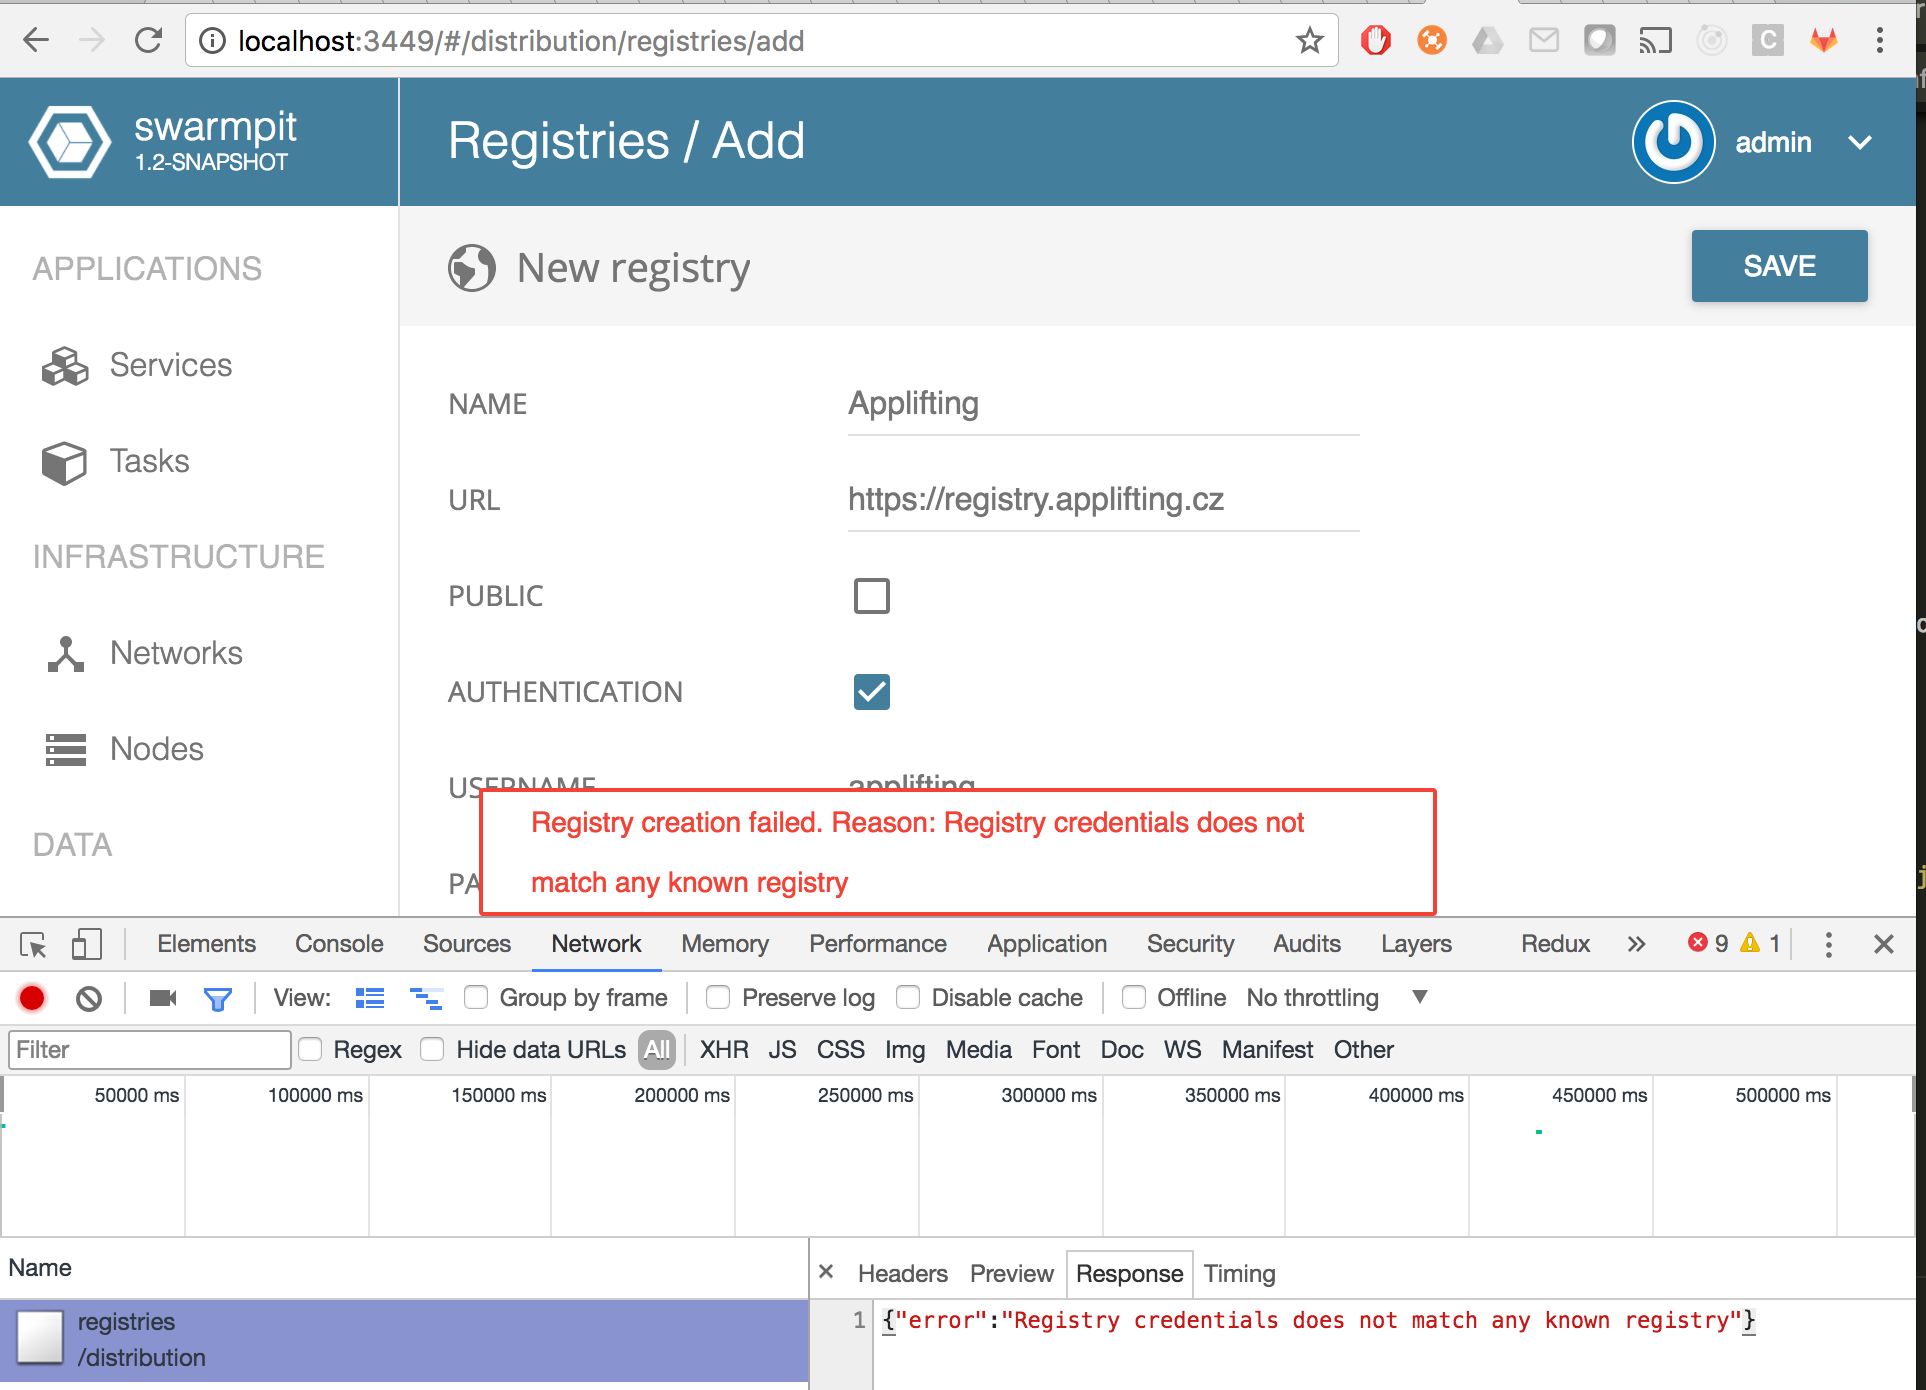Disable the Authentication checkbox
This screenshot has width=1926, height=1390.
[871, 691]
